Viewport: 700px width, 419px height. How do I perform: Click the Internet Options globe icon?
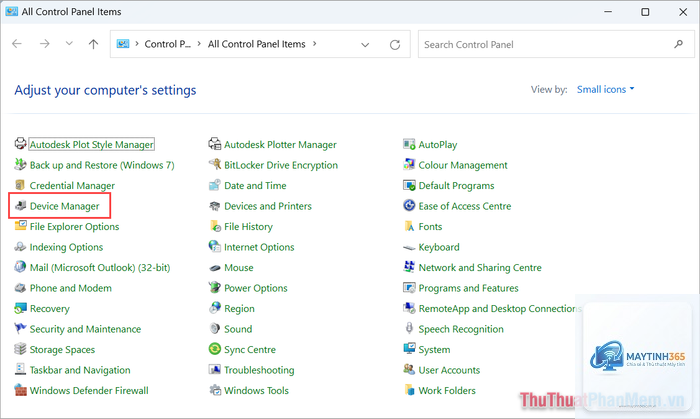pos(215,246)
